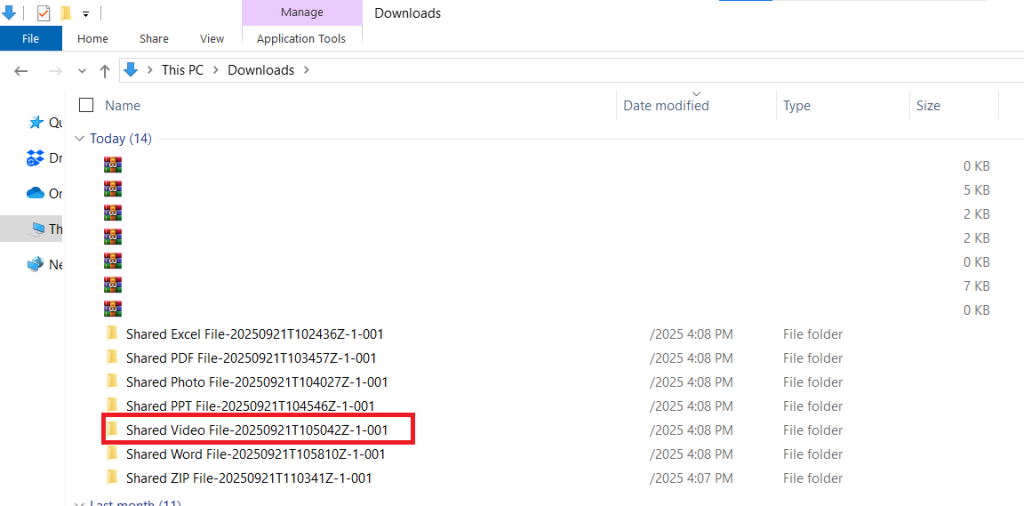Collapse the Today (14) group
Viewport: 1024px width, 506px height.
click(x=80, y=139)
